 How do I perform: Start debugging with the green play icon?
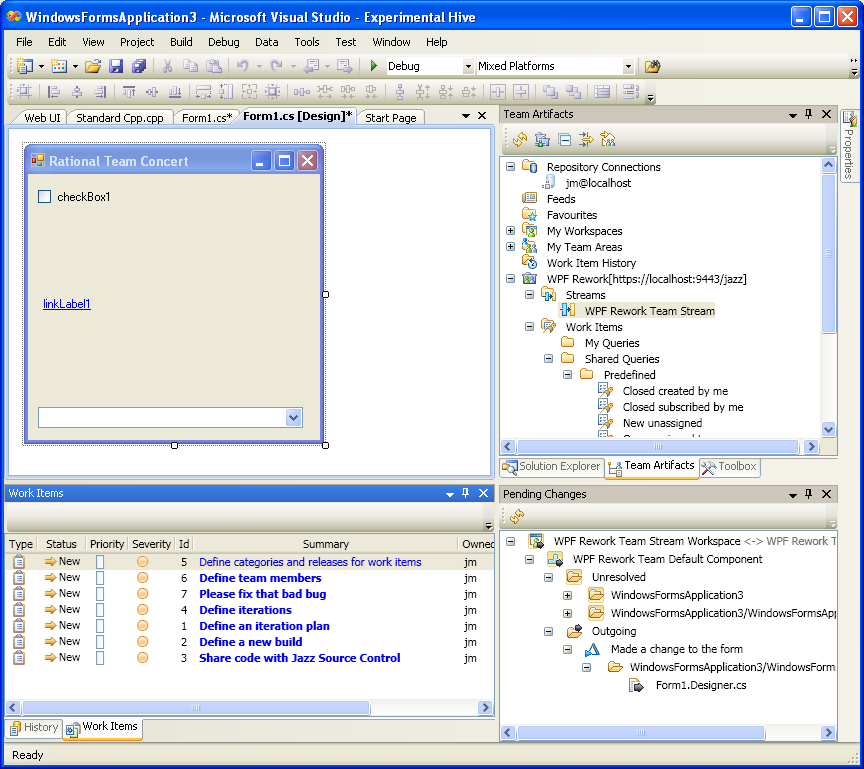coord(374,66)
